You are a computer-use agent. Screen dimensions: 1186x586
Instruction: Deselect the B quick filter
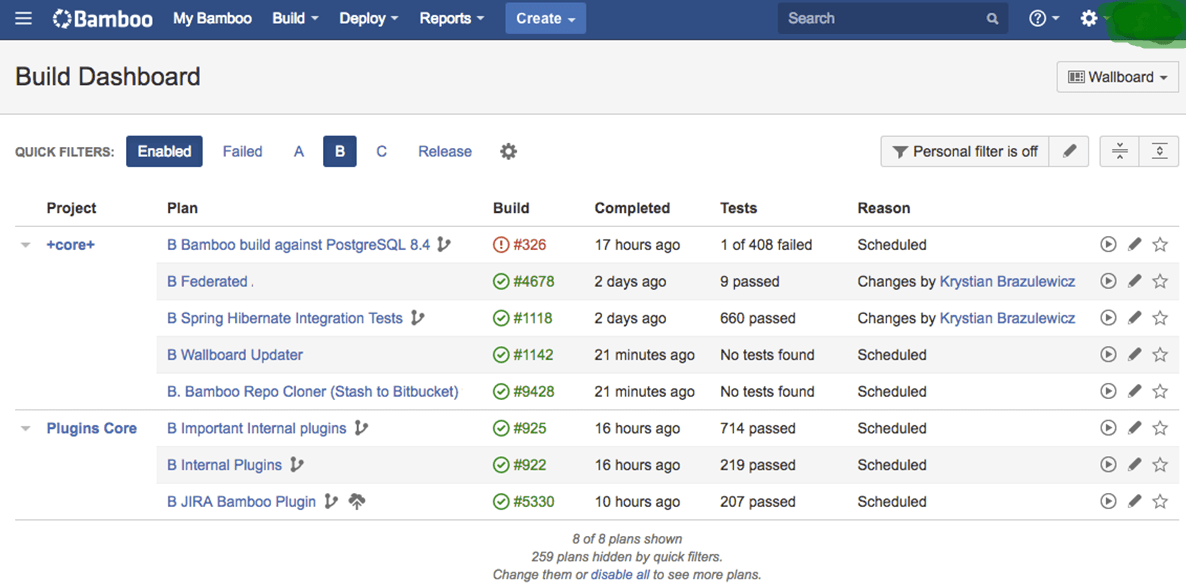[340, 151]
